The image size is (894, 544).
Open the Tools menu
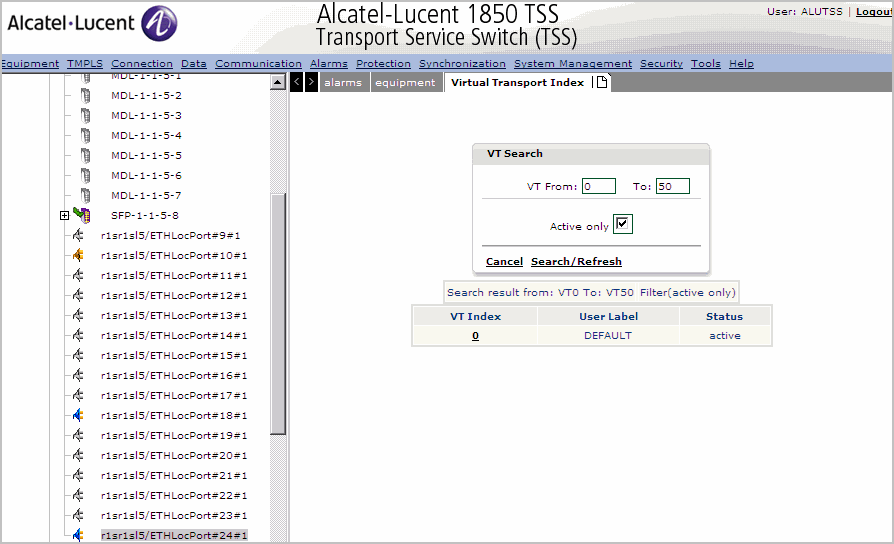[x=706, y=63]
